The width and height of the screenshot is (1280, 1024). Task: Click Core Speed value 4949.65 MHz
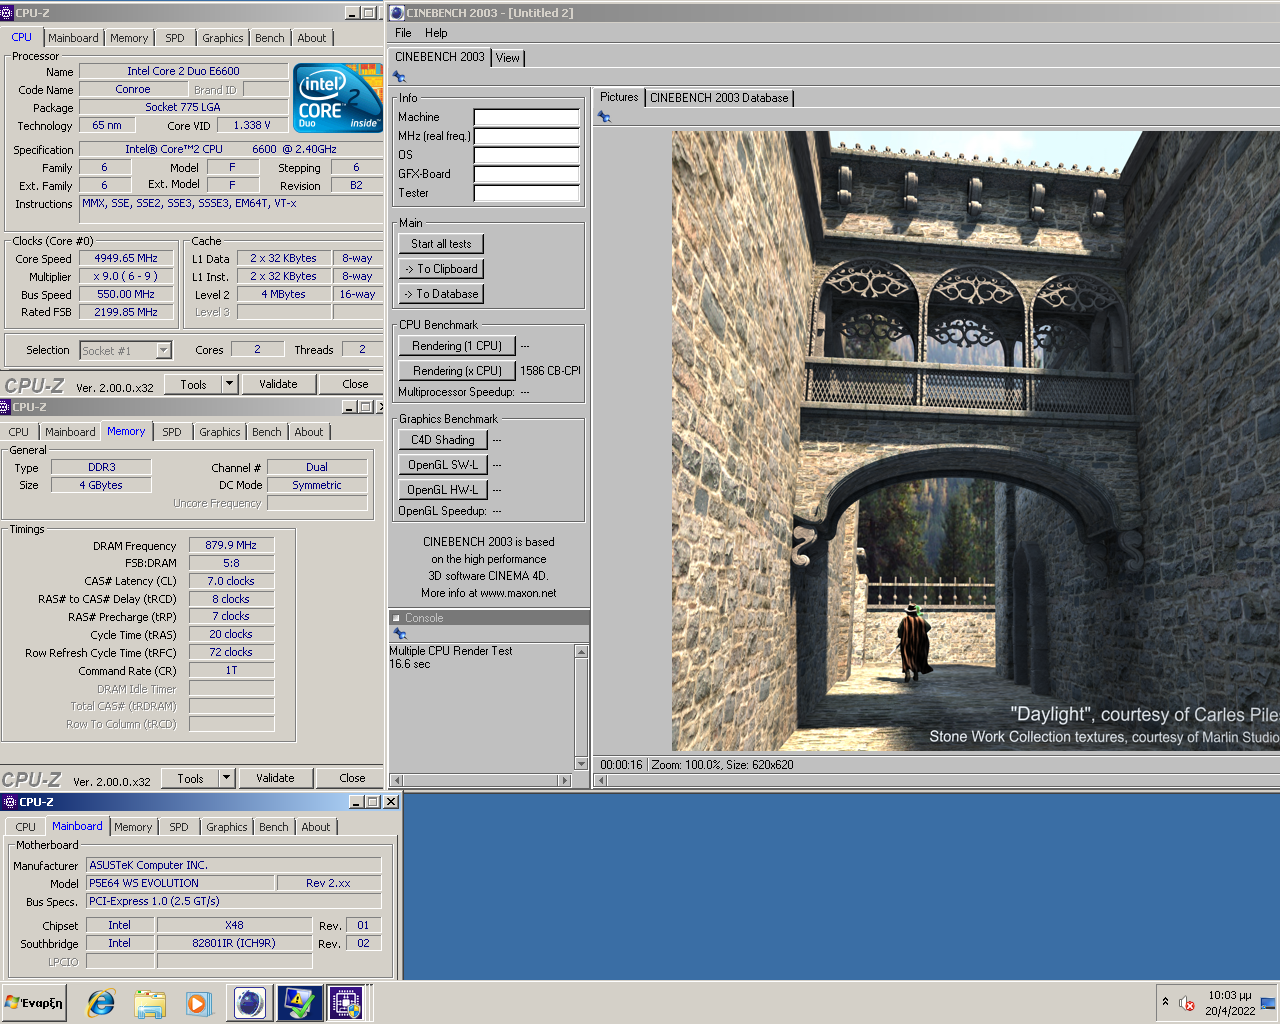(x=126, y=258)
